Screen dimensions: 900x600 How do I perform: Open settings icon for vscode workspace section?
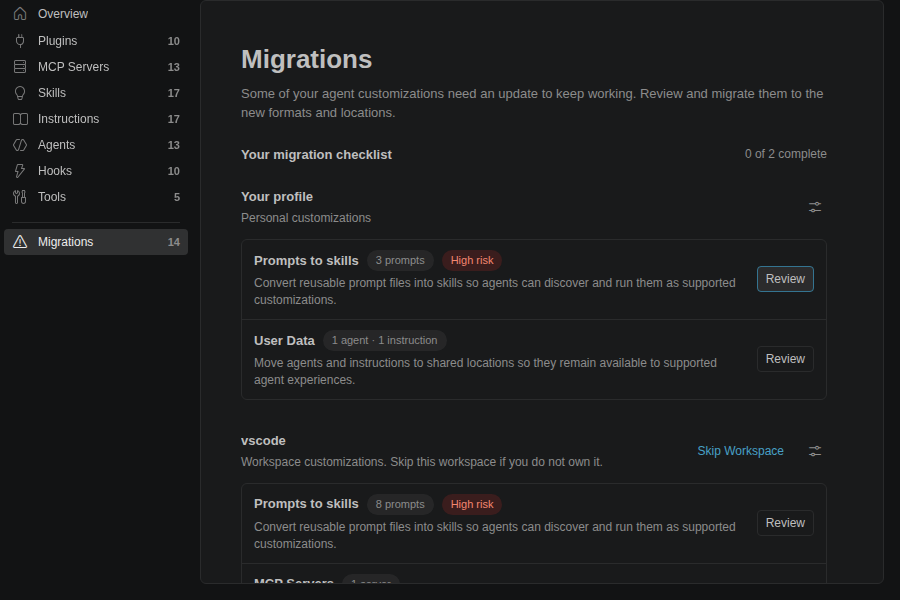tap(814, 451)
